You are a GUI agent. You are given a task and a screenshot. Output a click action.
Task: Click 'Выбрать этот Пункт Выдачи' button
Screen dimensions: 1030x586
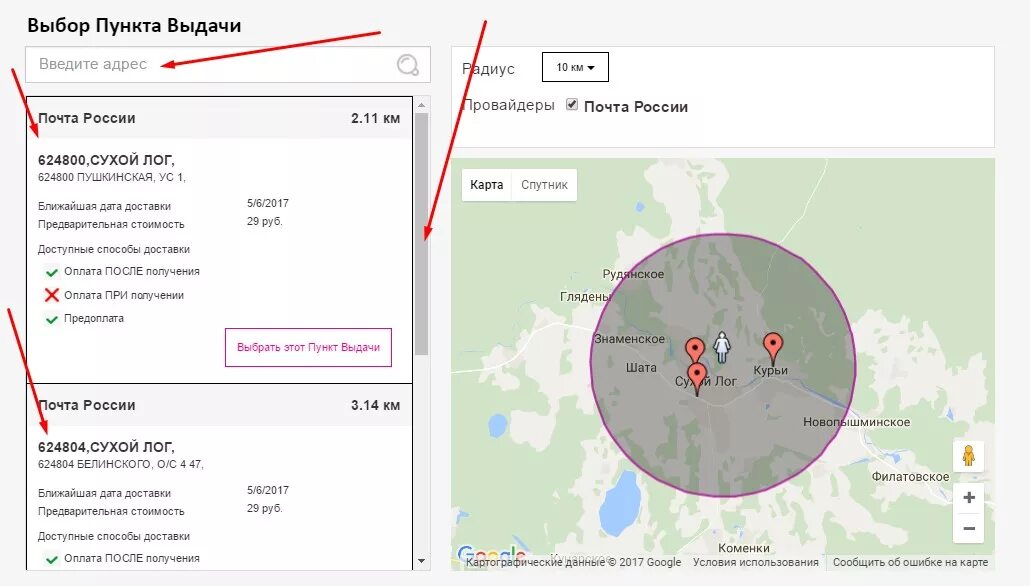coord(308,348)
